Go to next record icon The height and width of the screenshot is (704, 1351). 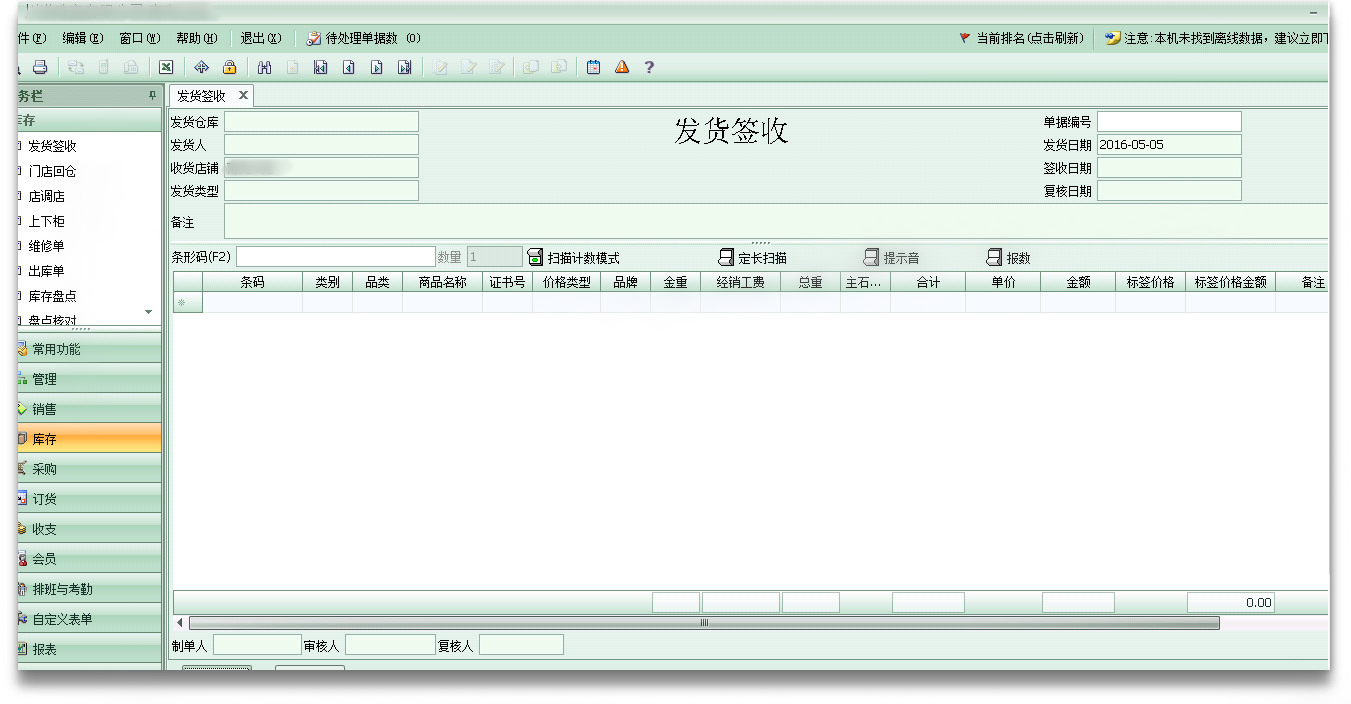(376, 67)
